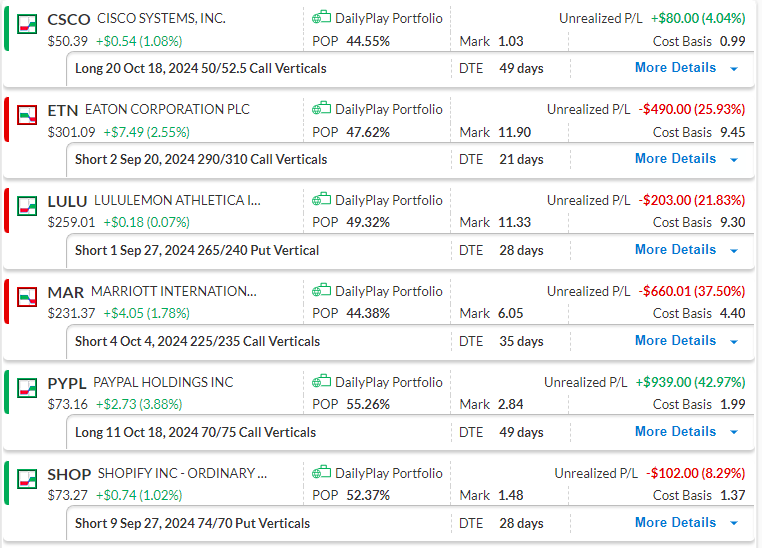Select the SHOP ticker symbol
Viewport: 762px width, 548px height.
[x=69, y=475]
